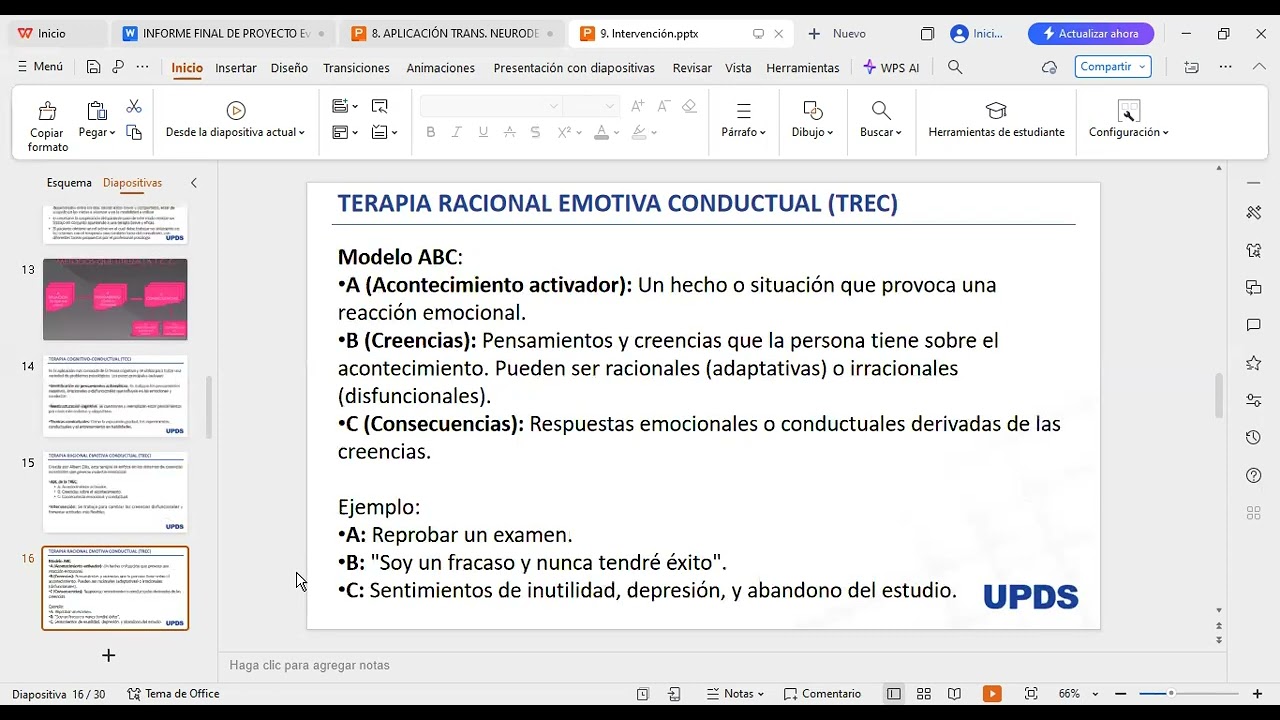
Task: Open the history clock icon in right sidebar
Action: pos(1254,438)
